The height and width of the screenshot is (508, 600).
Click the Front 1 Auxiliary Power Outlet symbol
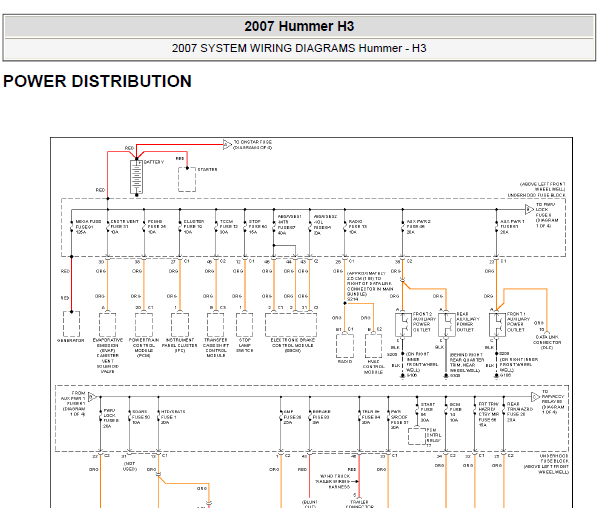[x=497, y=325]
